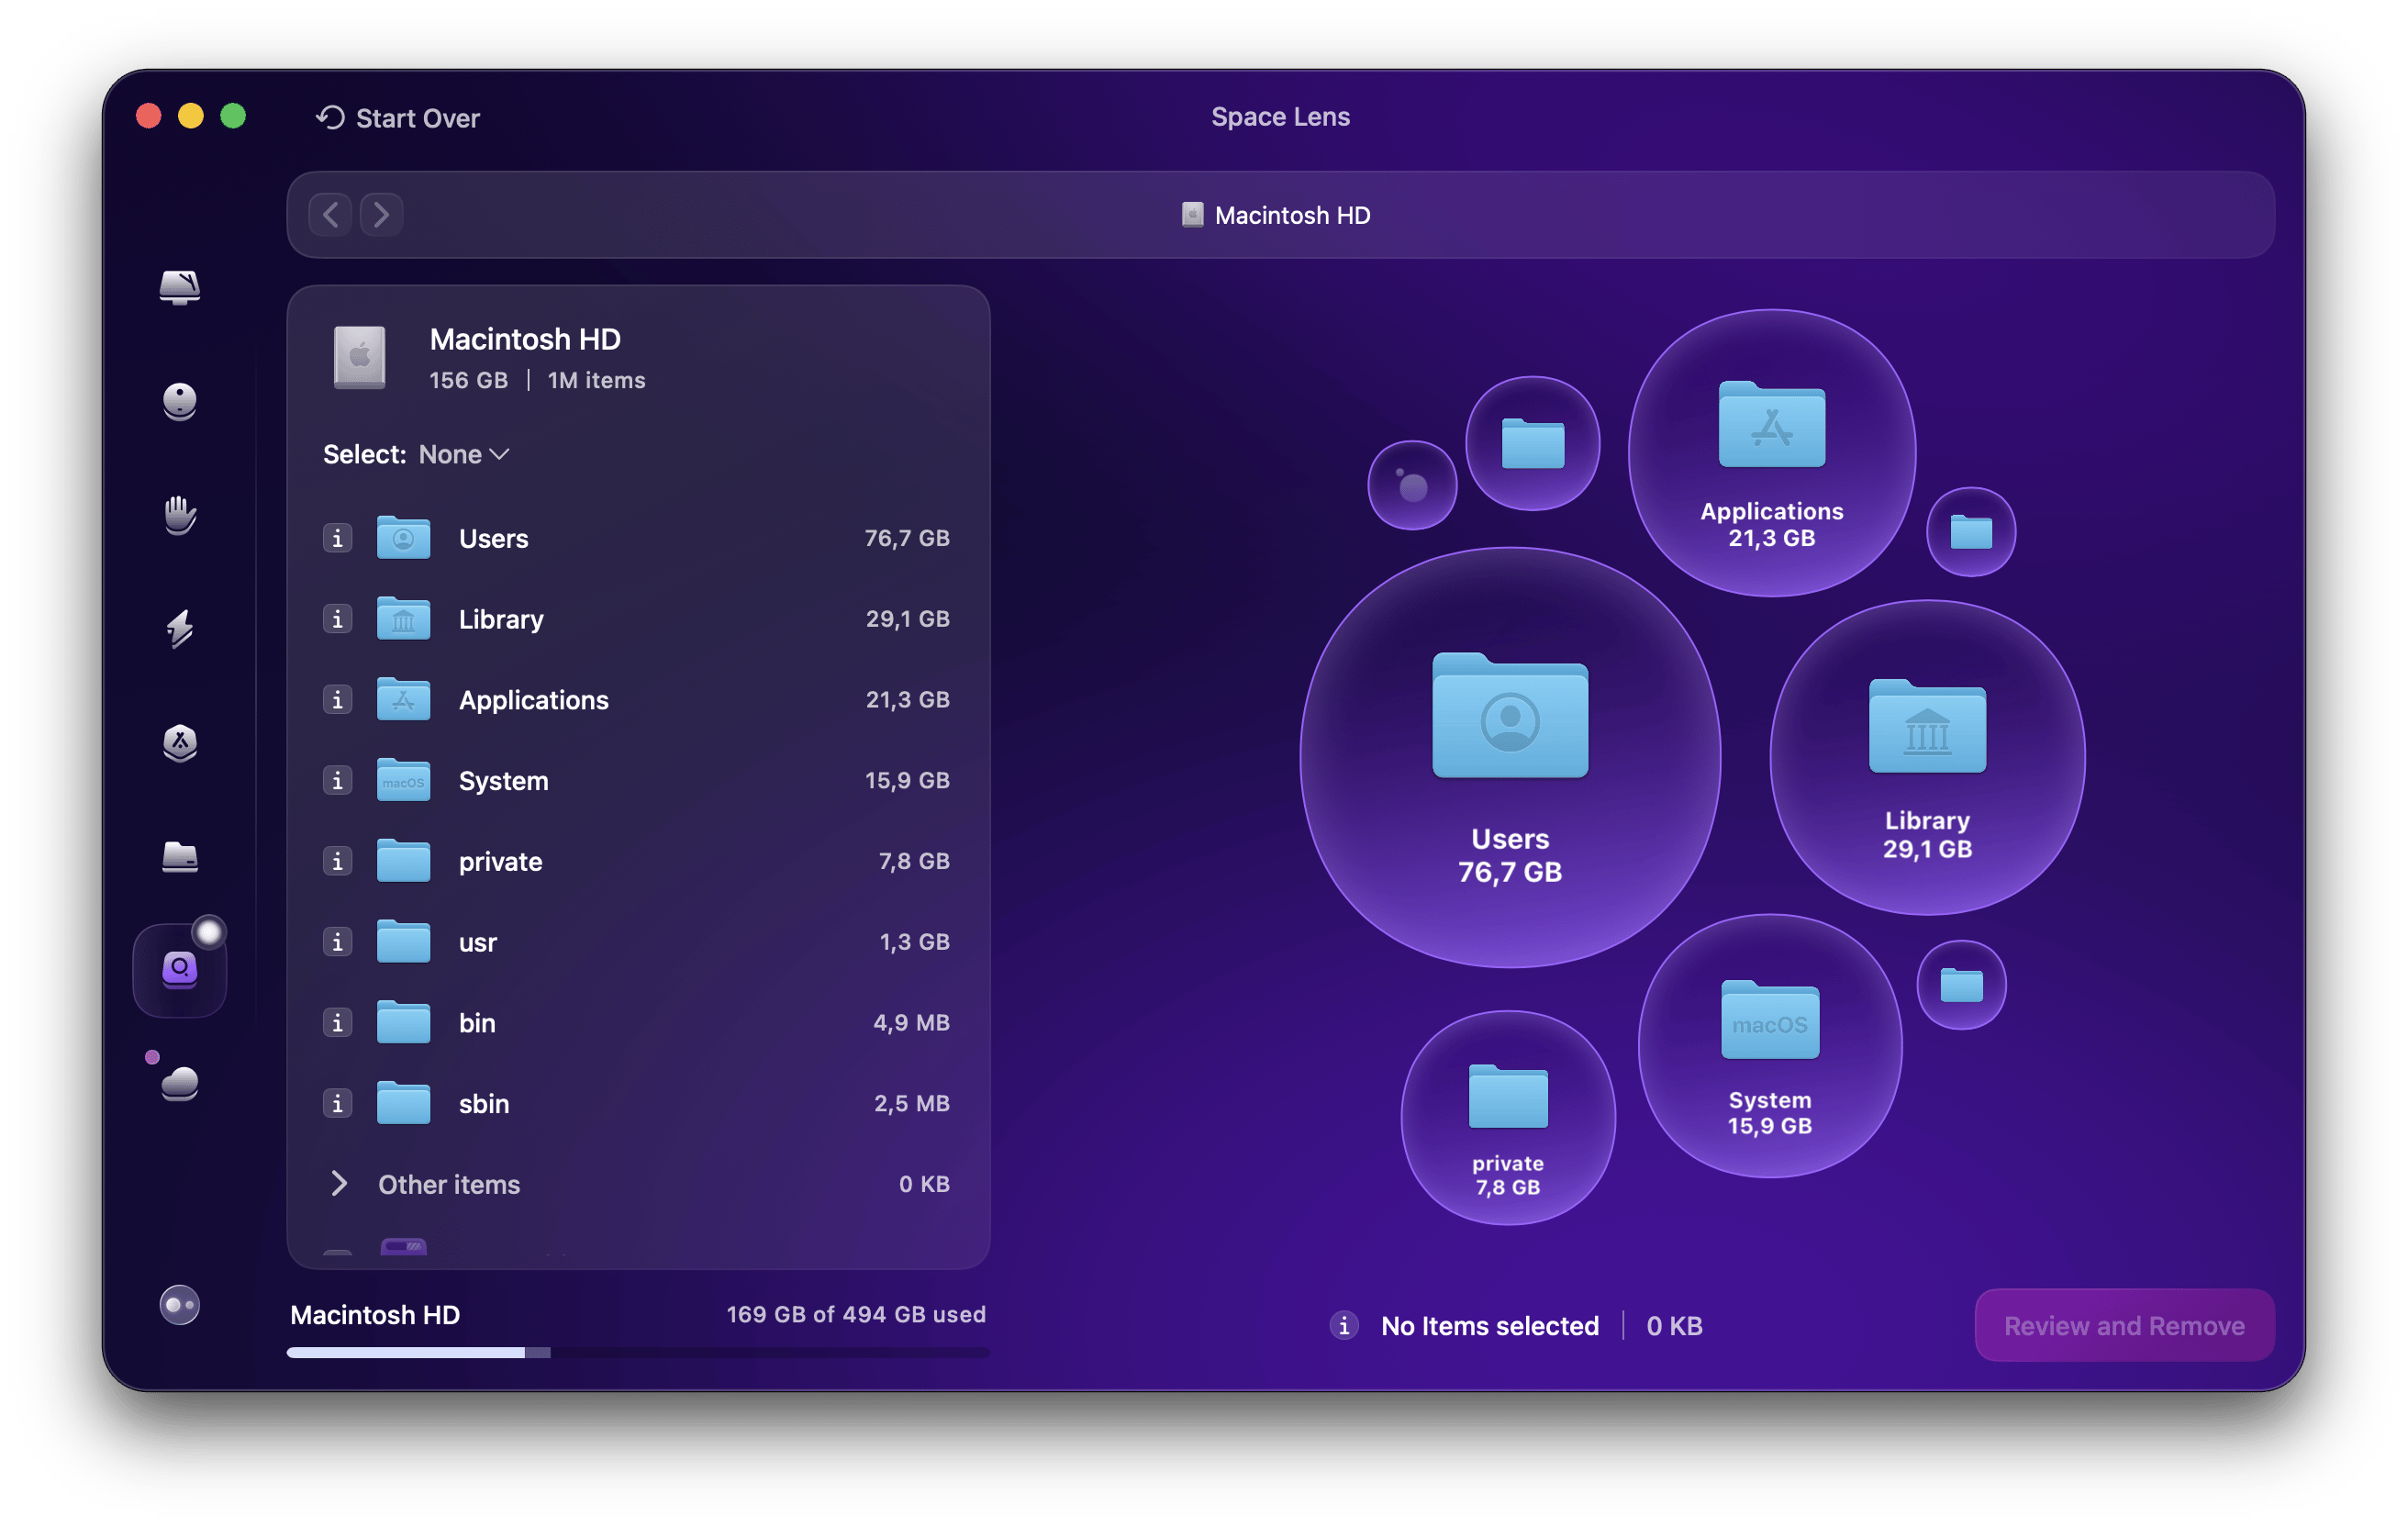
Task: Click the Start Over control
Action: 397,117
